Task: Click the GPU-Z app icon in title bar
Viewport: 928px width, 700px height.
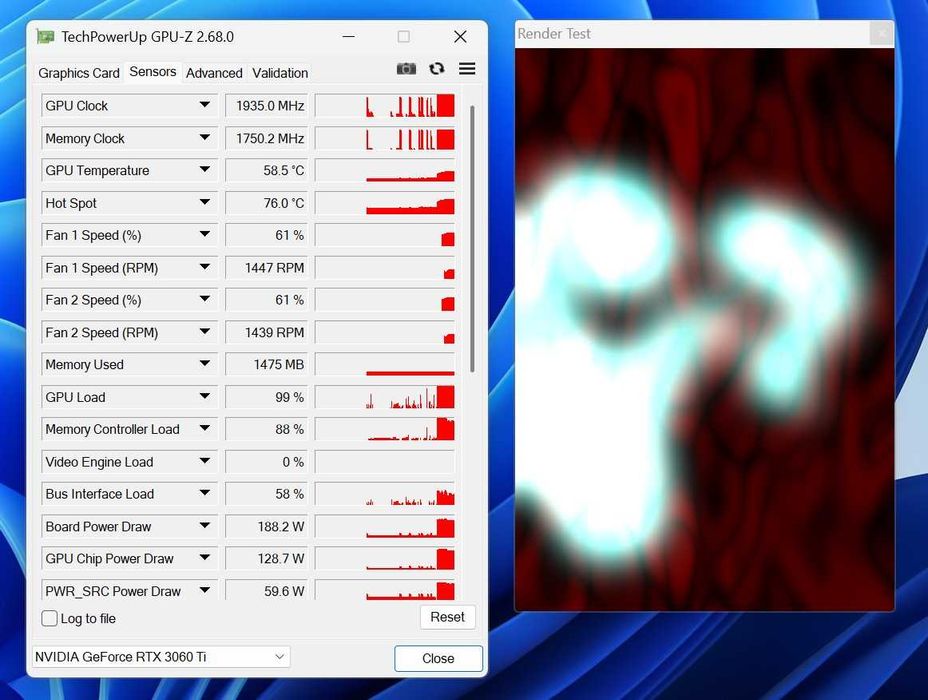Action: pyautogui.click(x=46, y=37)
